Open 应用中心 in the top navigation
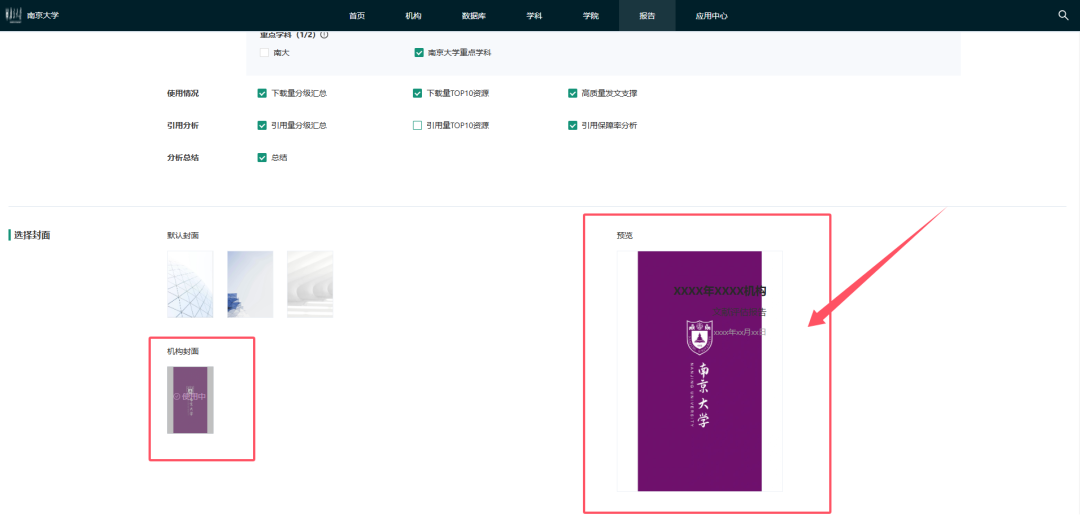1080x515 pixels. (711, 16)
